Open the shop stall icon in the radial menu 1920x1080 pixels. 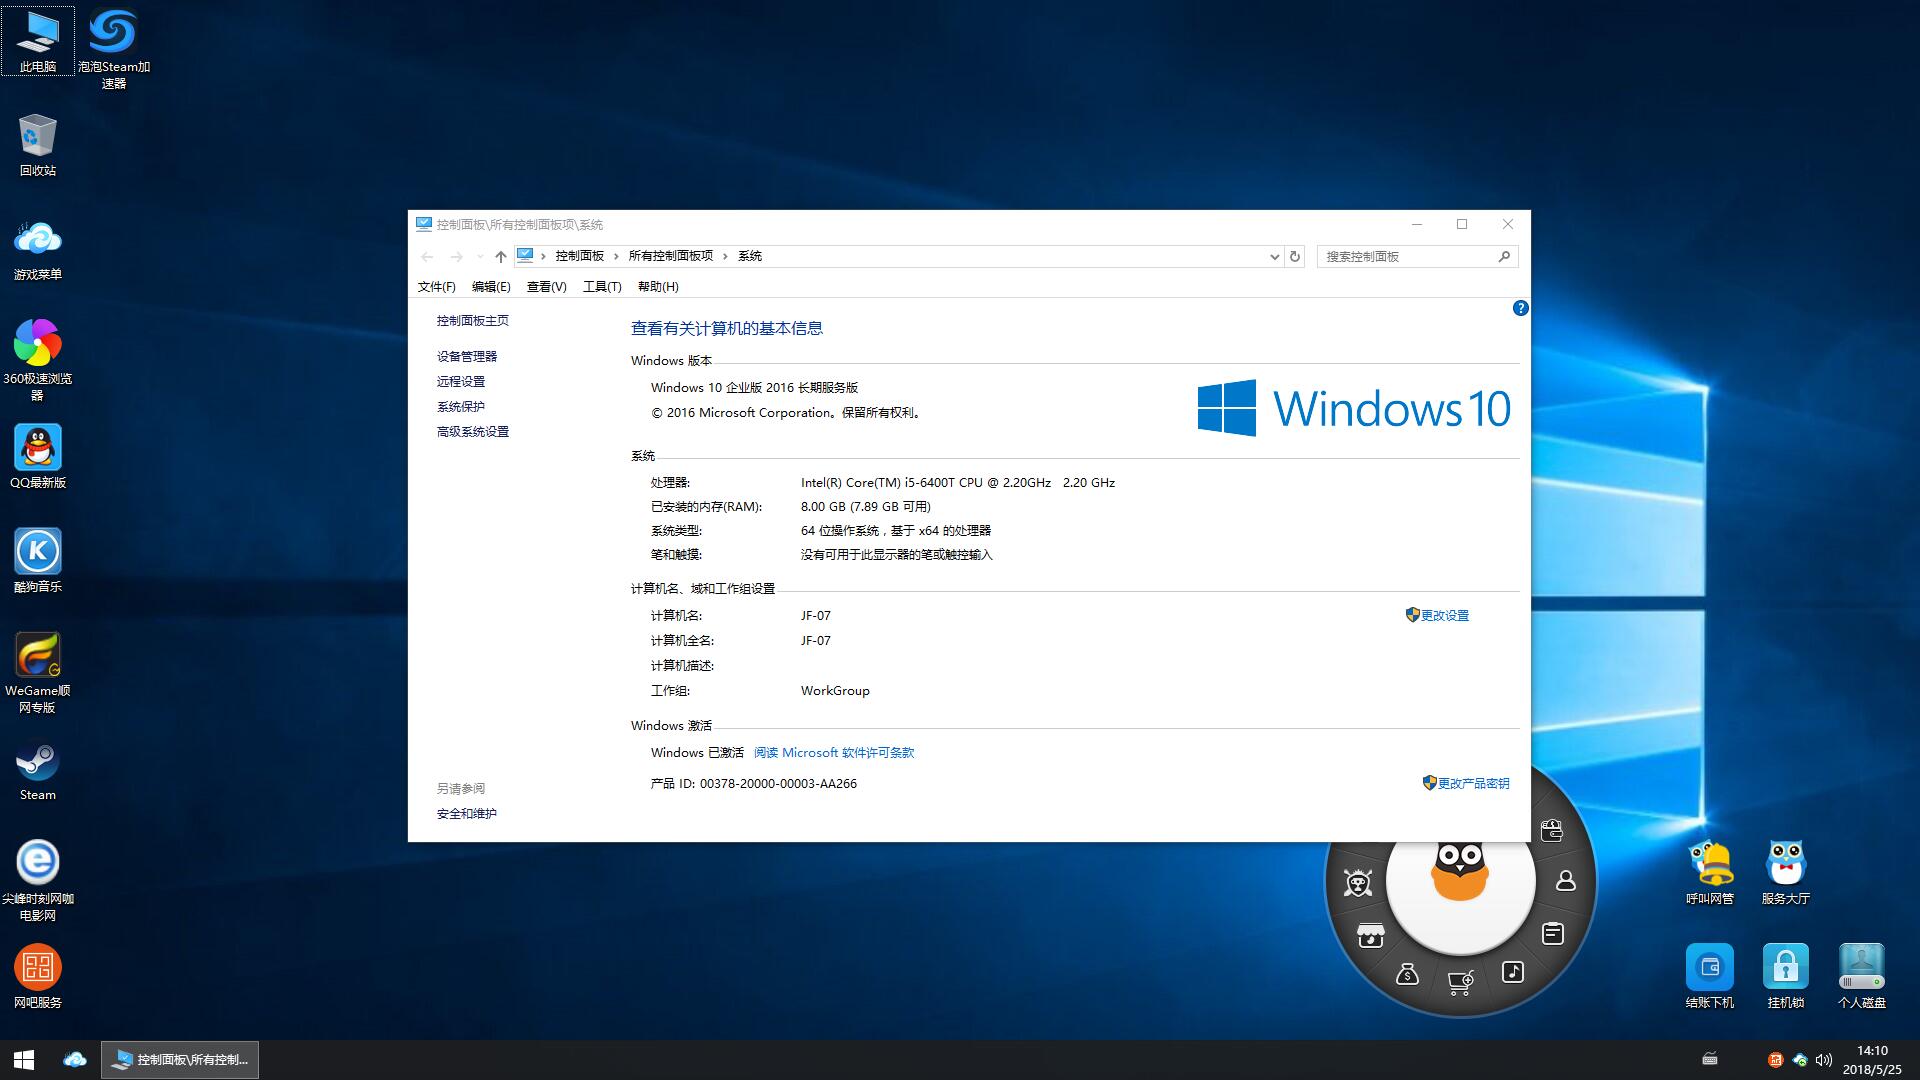[1371, 935]
